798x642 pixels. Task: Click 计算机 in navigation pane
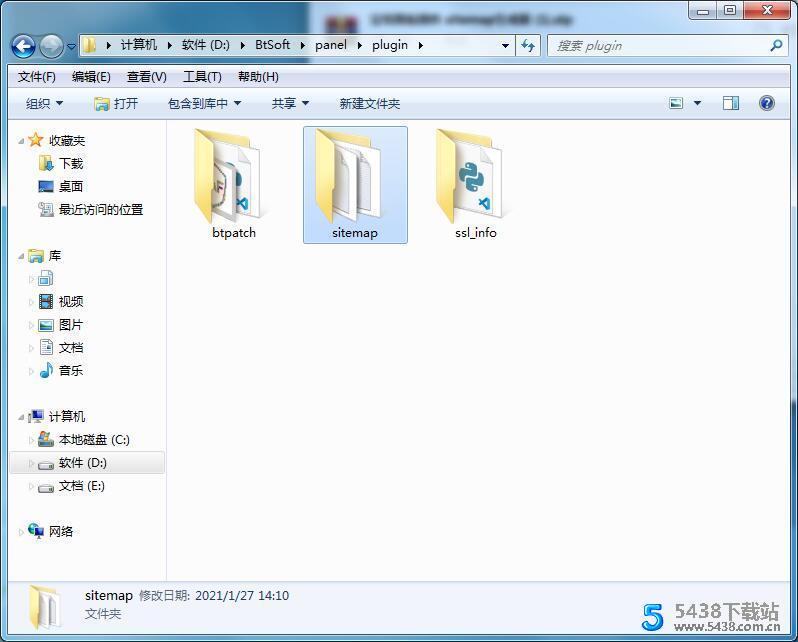(67, 416)
